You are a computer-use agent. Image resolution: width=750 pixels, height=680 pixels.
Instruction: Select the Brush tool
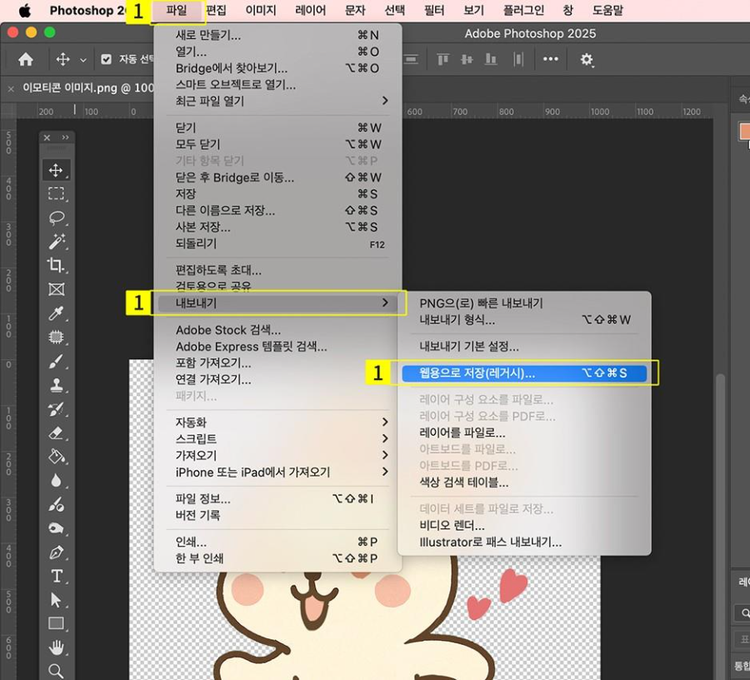pyautogui.click(x=56, y=361)
